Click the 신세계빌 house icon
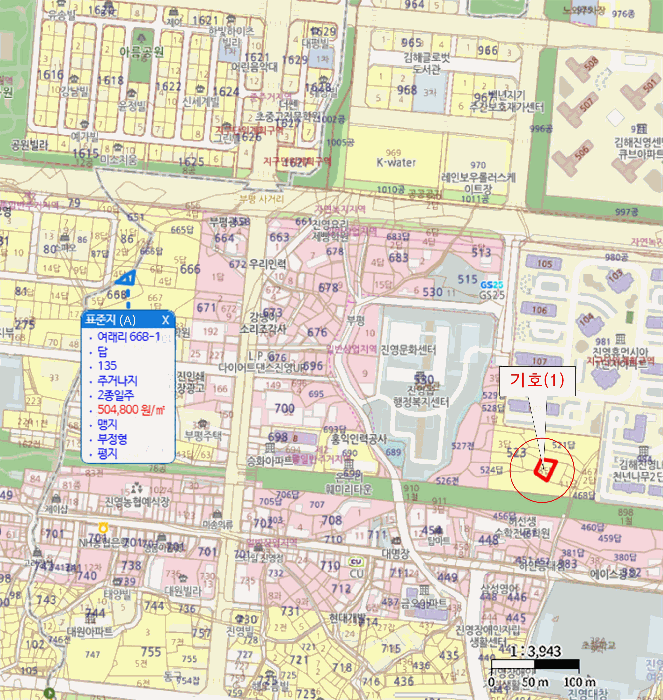Image resolution: width=663 pixels, height=700 pixels. pyautogui.click(x=200, y=89)
